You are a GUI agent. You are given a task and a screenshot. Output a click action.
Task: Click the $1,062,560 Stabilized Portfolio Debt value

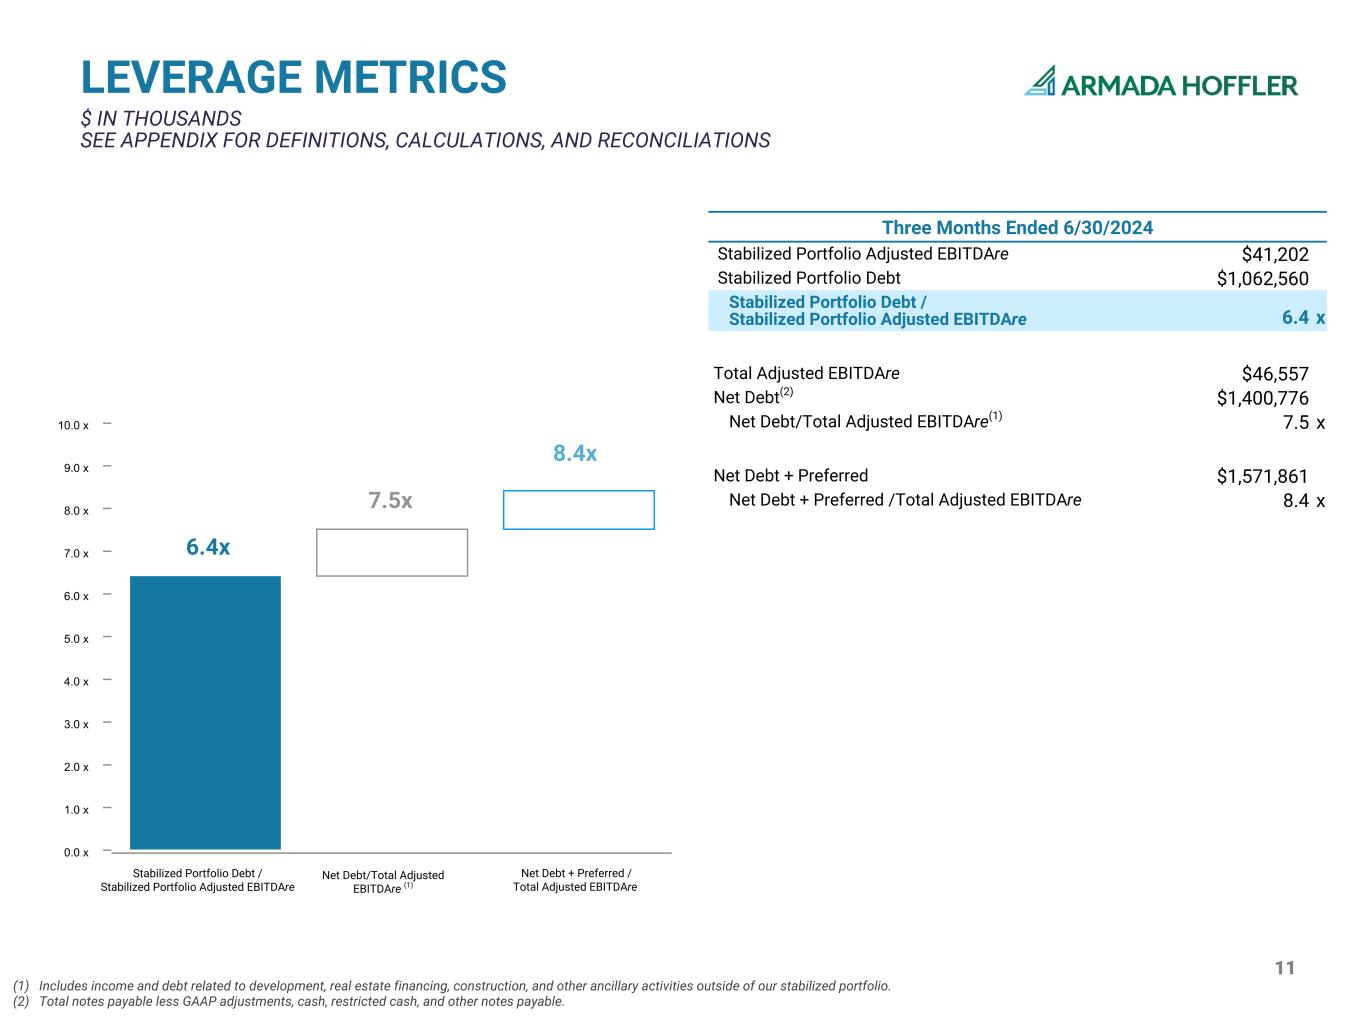coord(1262,279)
